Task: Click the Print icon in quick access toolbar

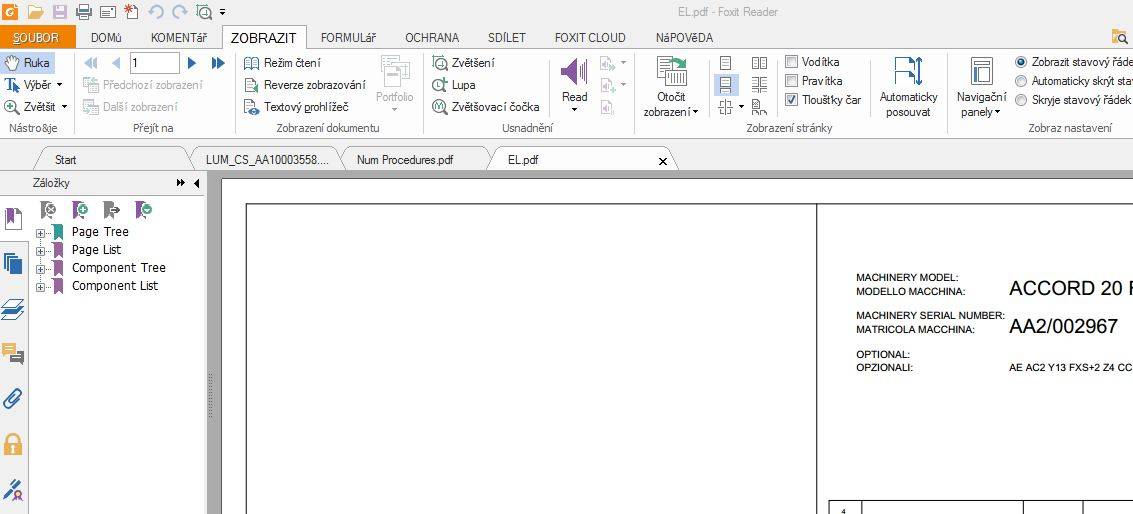Action: (84, 12)
